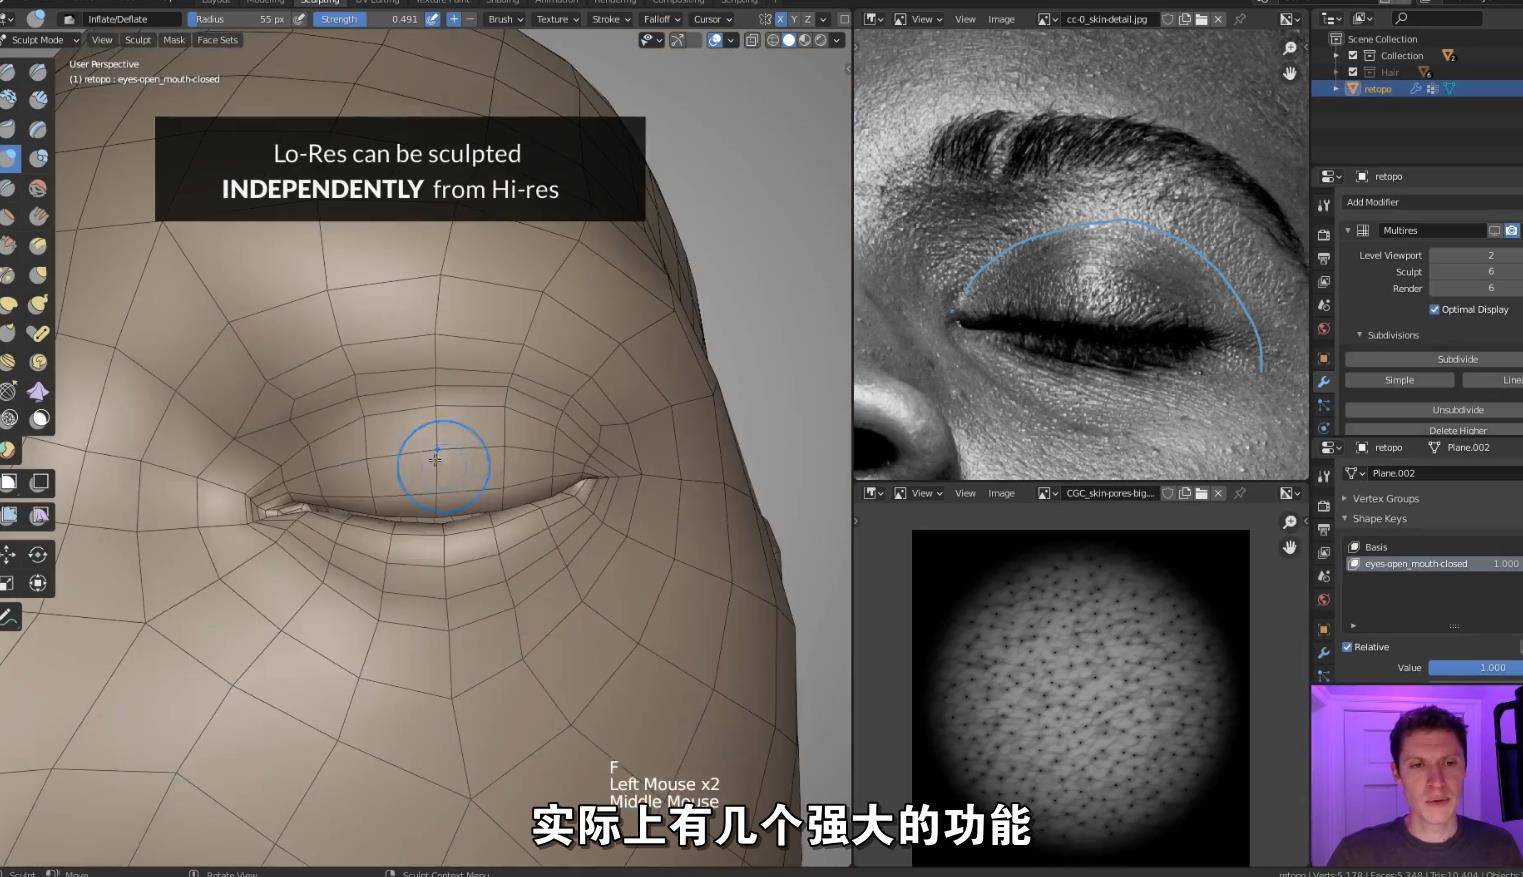1523x877 pixels.
Task: Click the Simple subdivision button
Action: coord(1399,380)
